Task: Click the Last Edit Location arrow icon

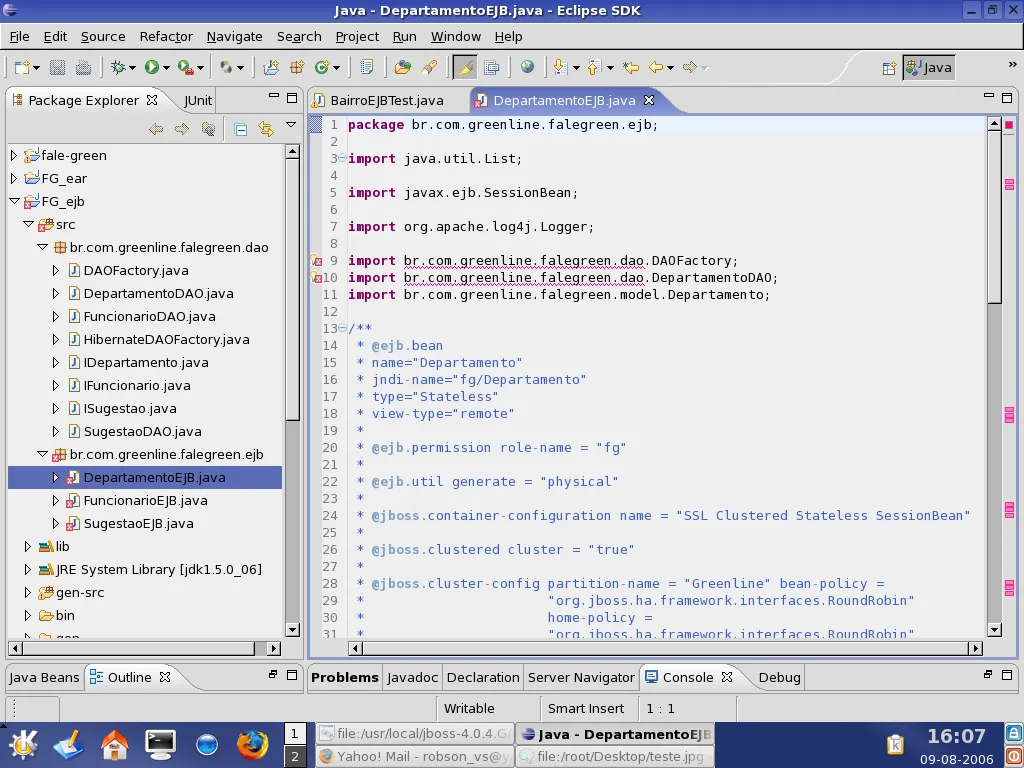Action: (x=631, y=67)
